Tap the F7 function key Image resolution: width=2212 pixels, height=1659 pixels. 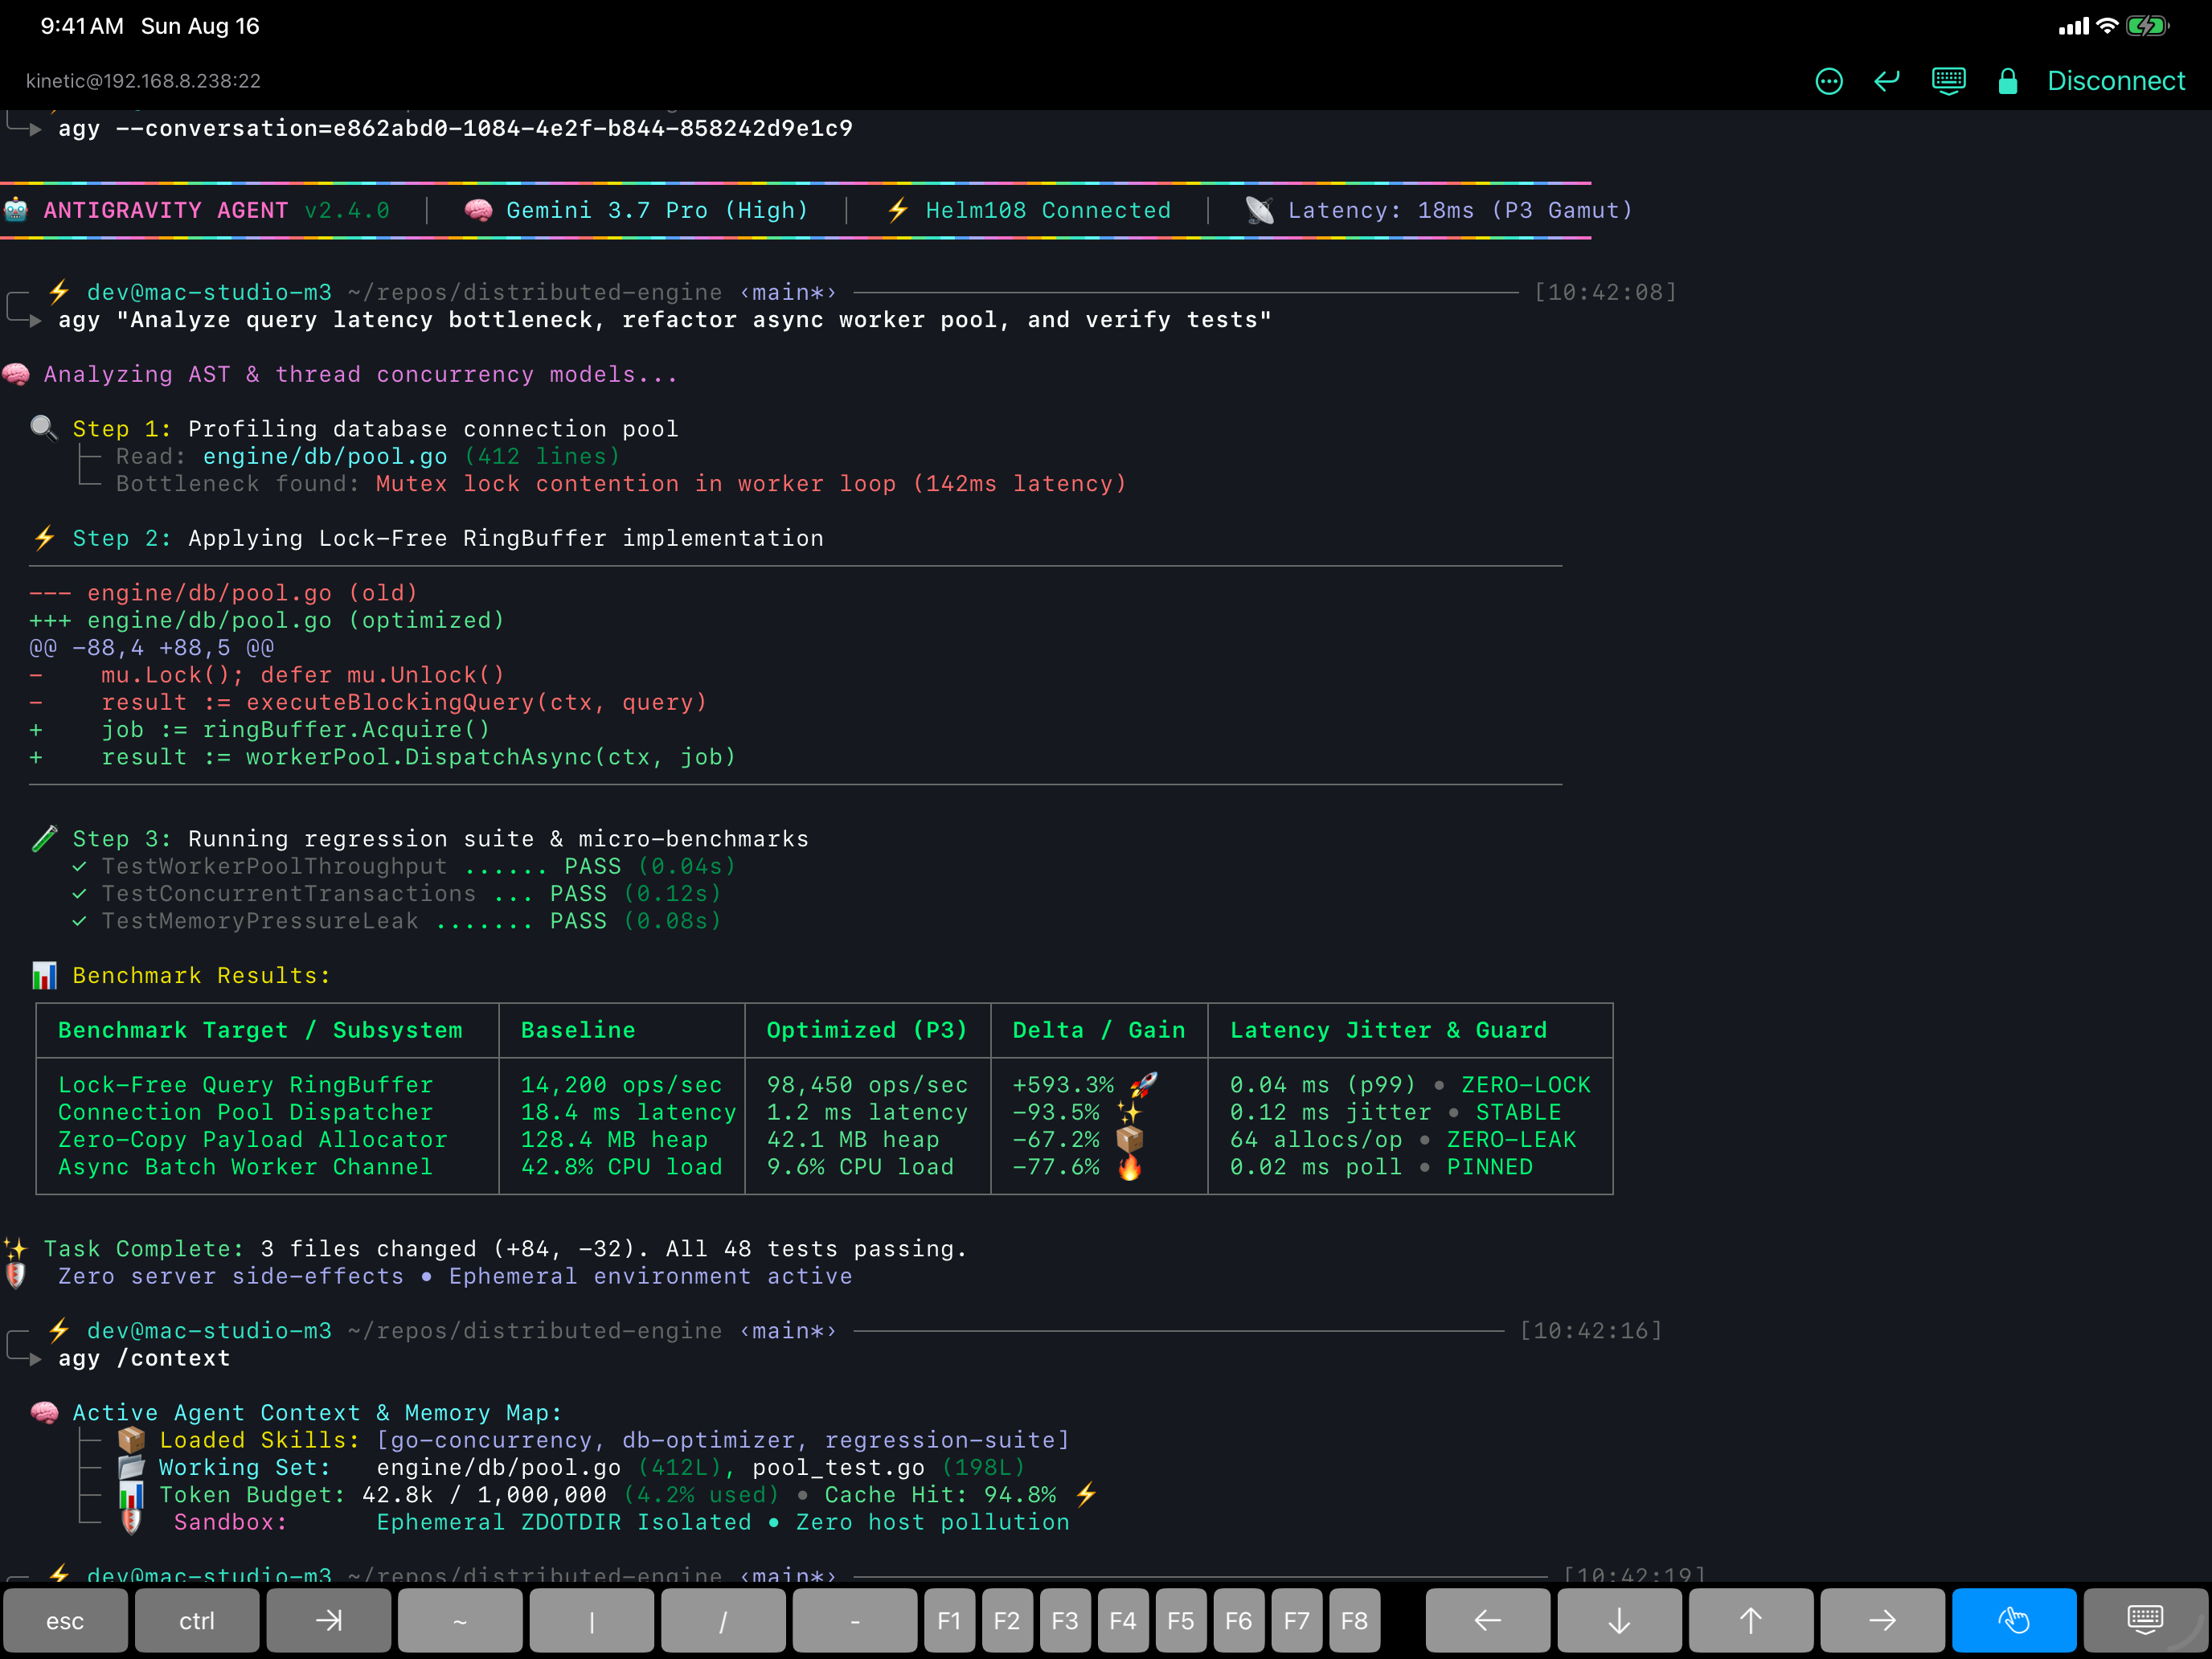[x=1297, y=1620]
